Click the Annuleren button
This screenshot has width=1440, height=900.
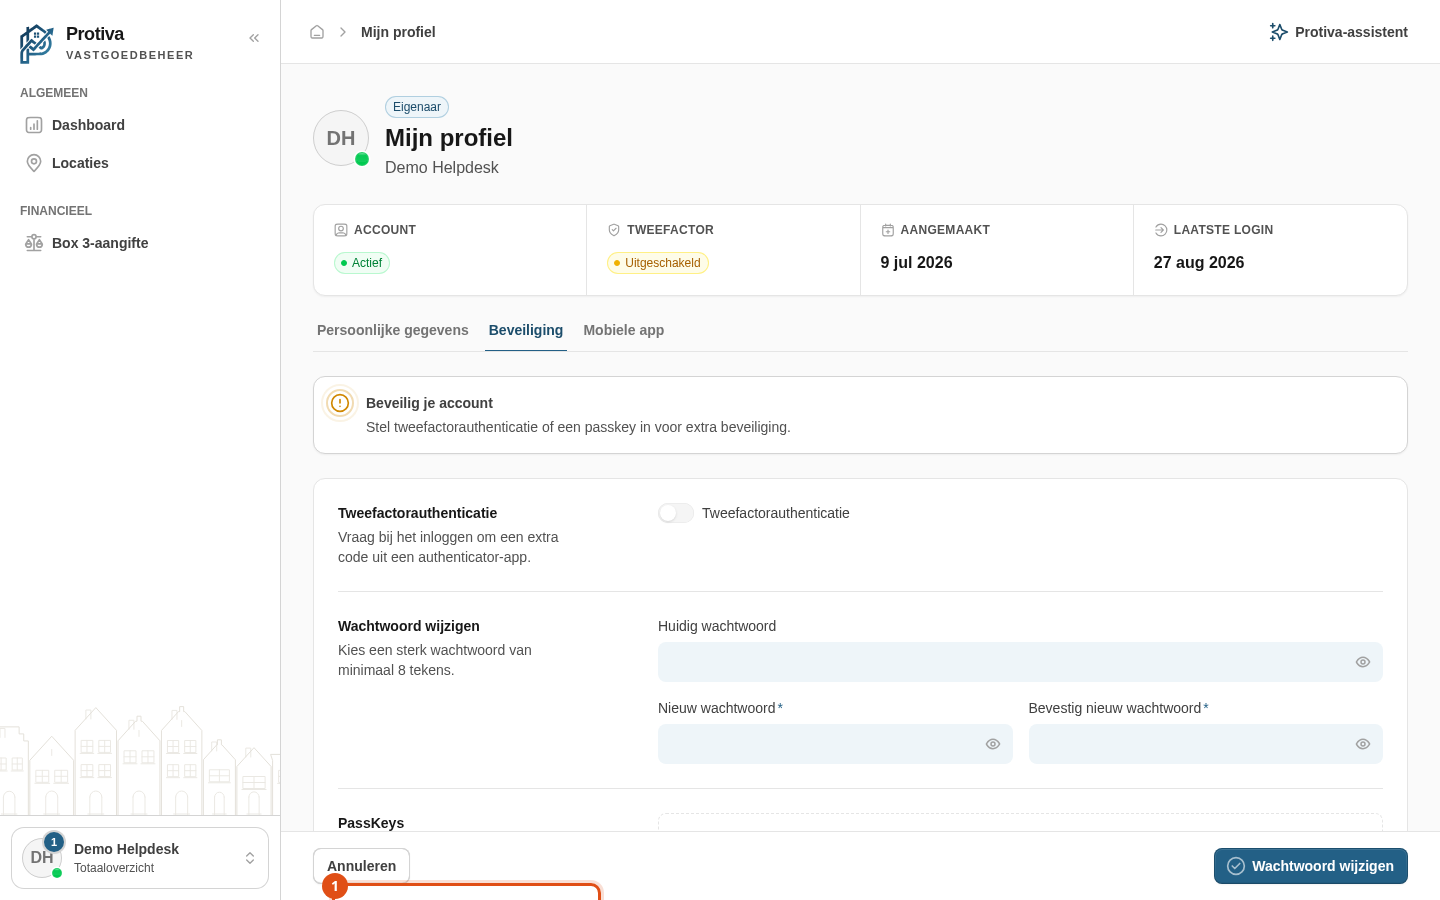click(362, 866)
